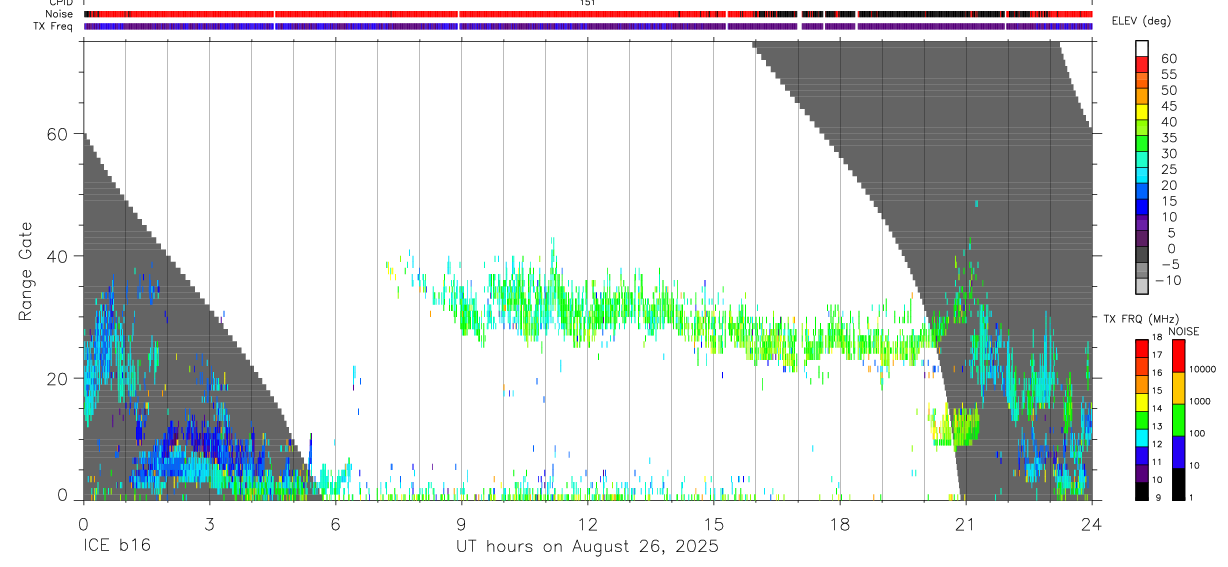
Task: Click the 6 hour tick on the time axis
Action: pyautogui.click(x=336, y=523)
